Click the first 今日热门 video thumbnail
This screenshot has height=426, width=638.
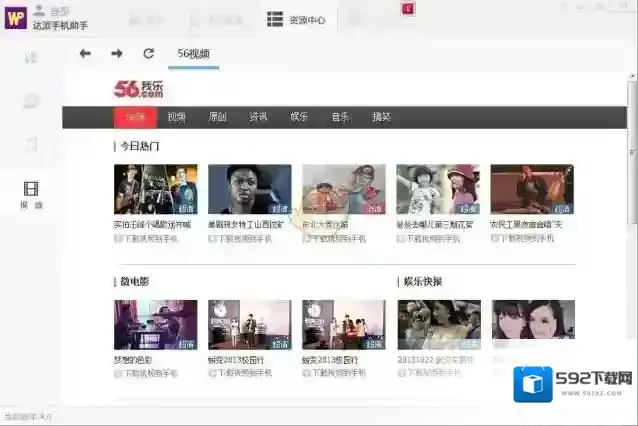[155, 190]
